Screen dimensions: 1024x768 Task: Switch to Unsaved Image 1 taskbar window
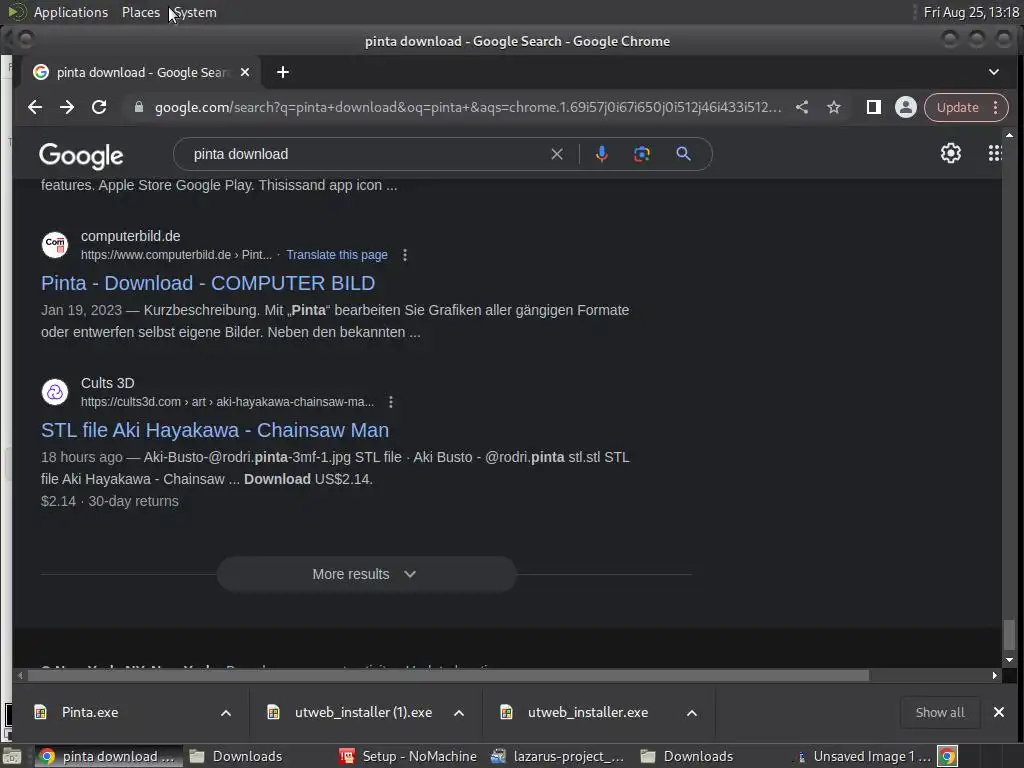(x=864, y=756)
